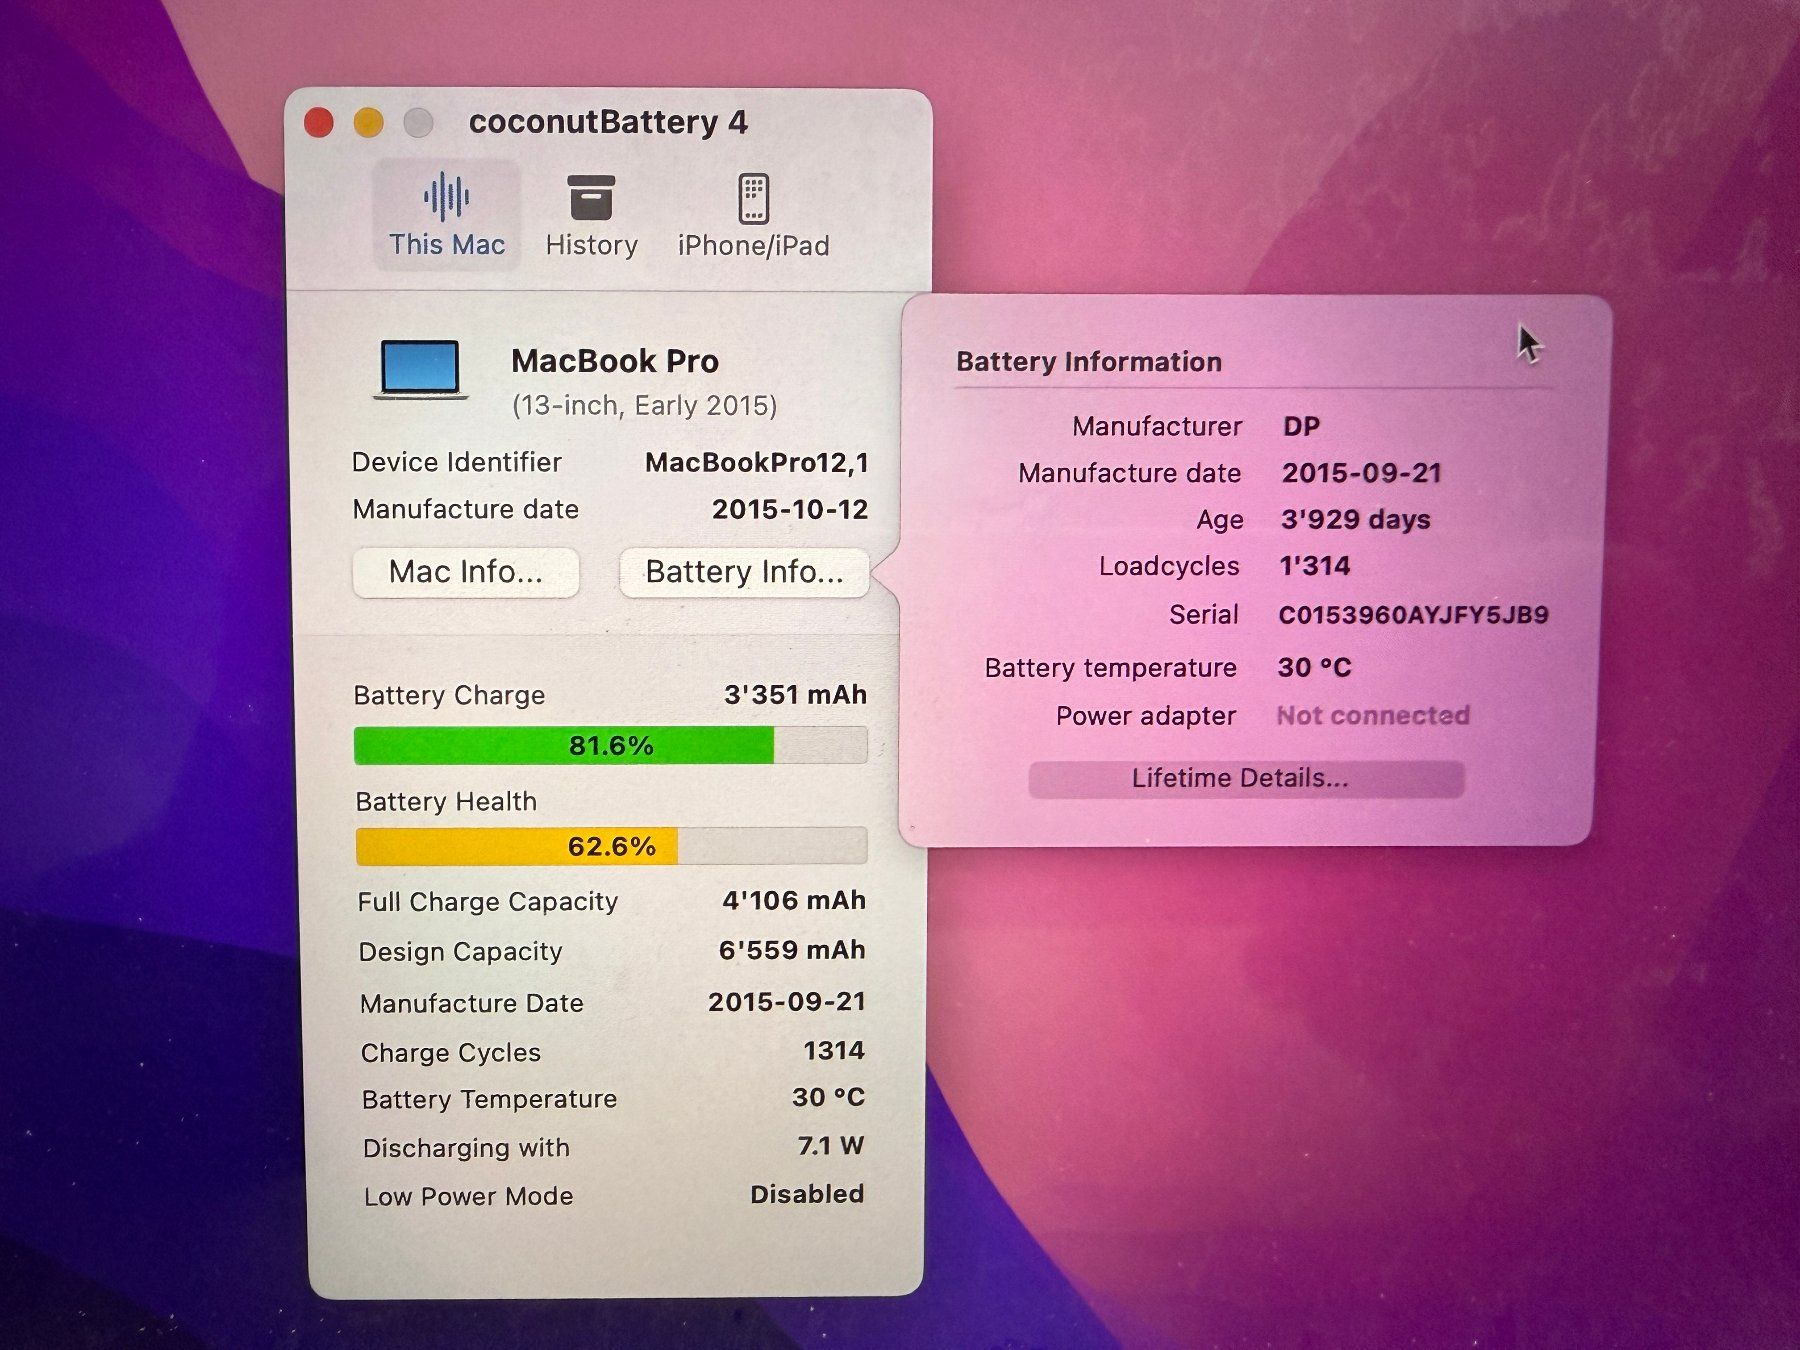The image size is (1800, 1350).
Task: Click the MacBook Pro laptop icon
Action: pyautogui.click(x=421, y=370)
